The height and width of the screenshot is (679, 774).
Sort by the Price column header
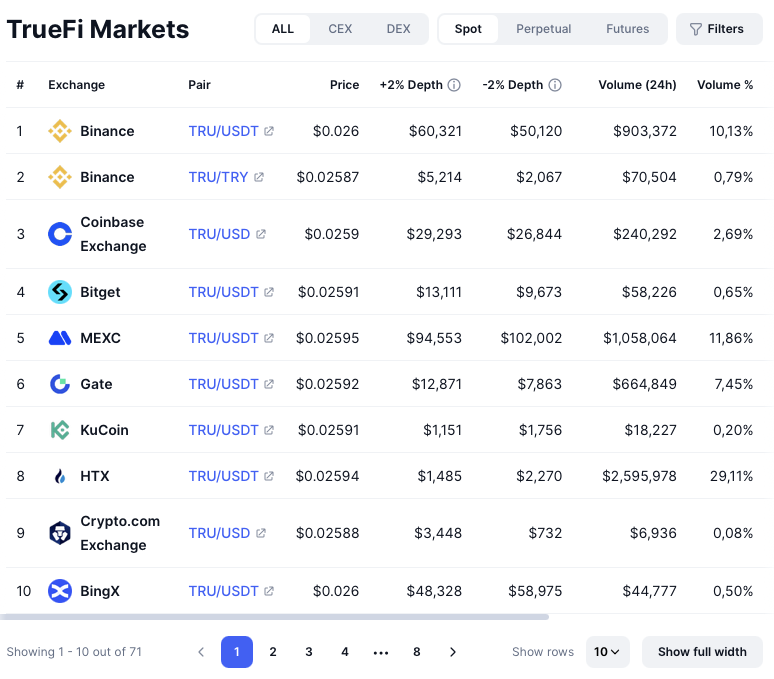344,85
